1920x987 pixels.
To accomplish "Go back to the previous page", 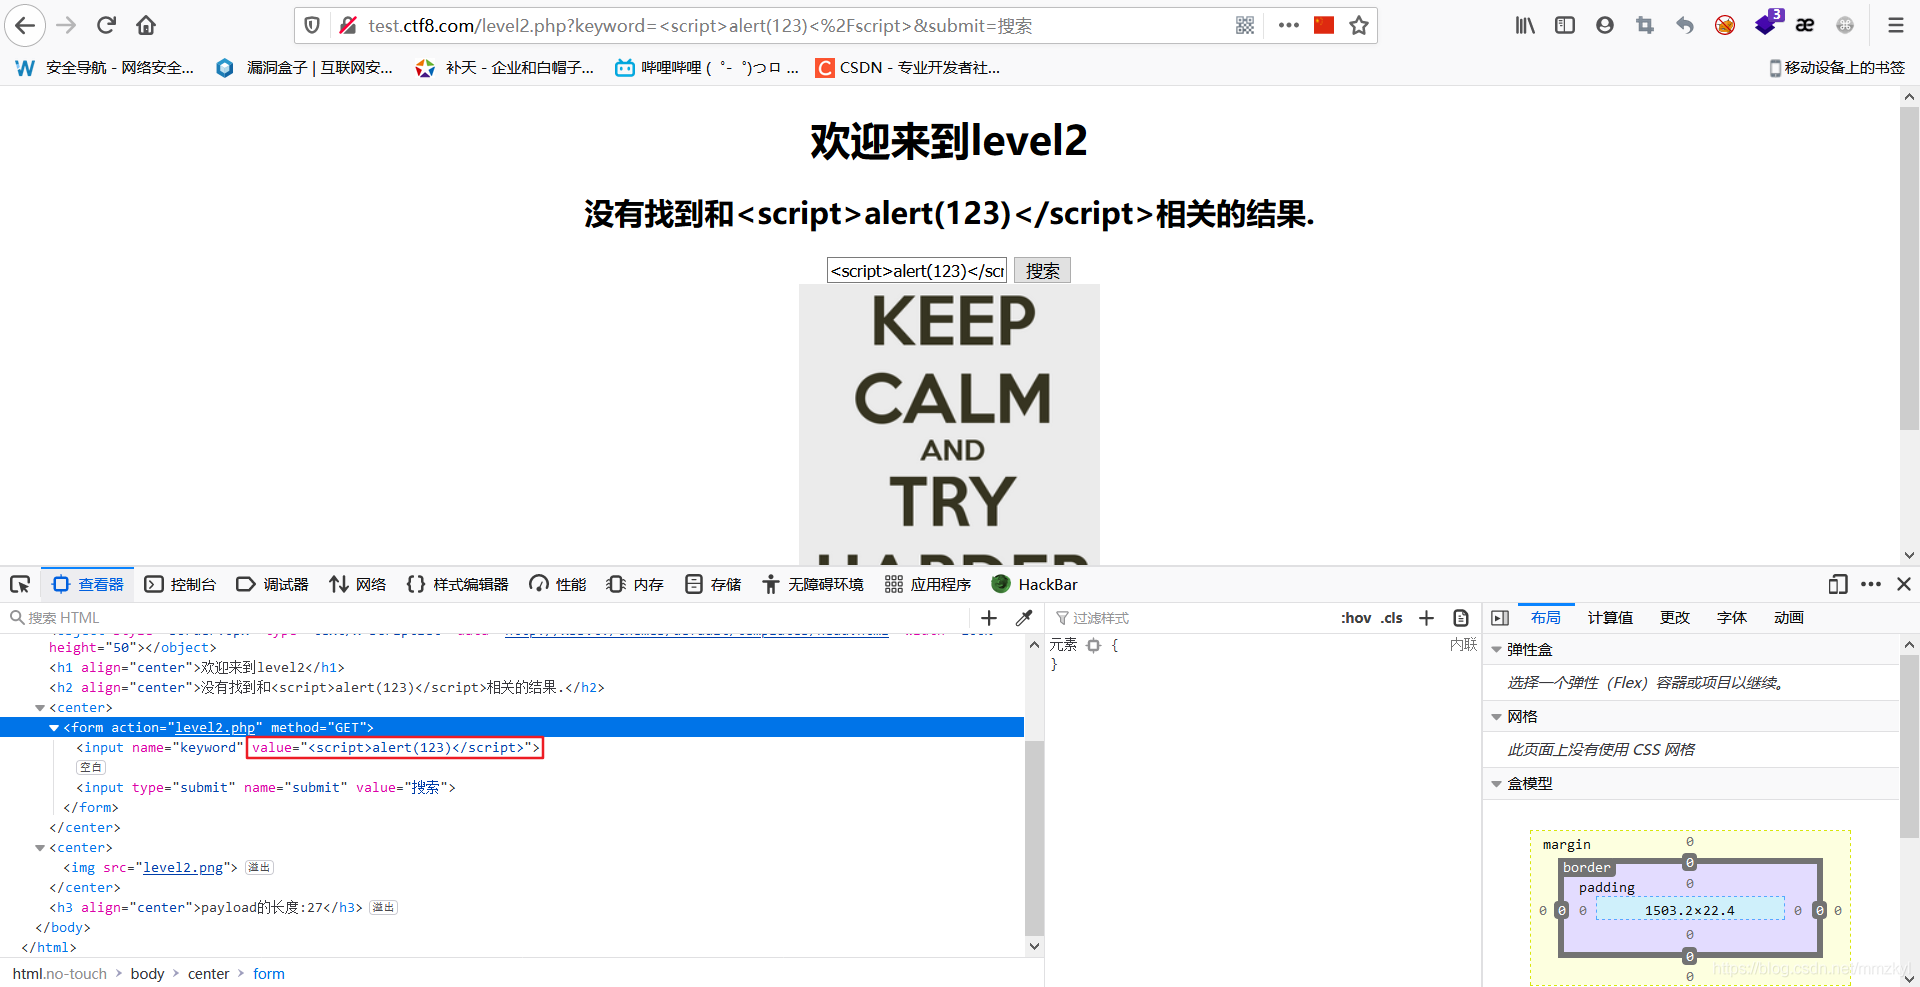I will pos(25,25).
